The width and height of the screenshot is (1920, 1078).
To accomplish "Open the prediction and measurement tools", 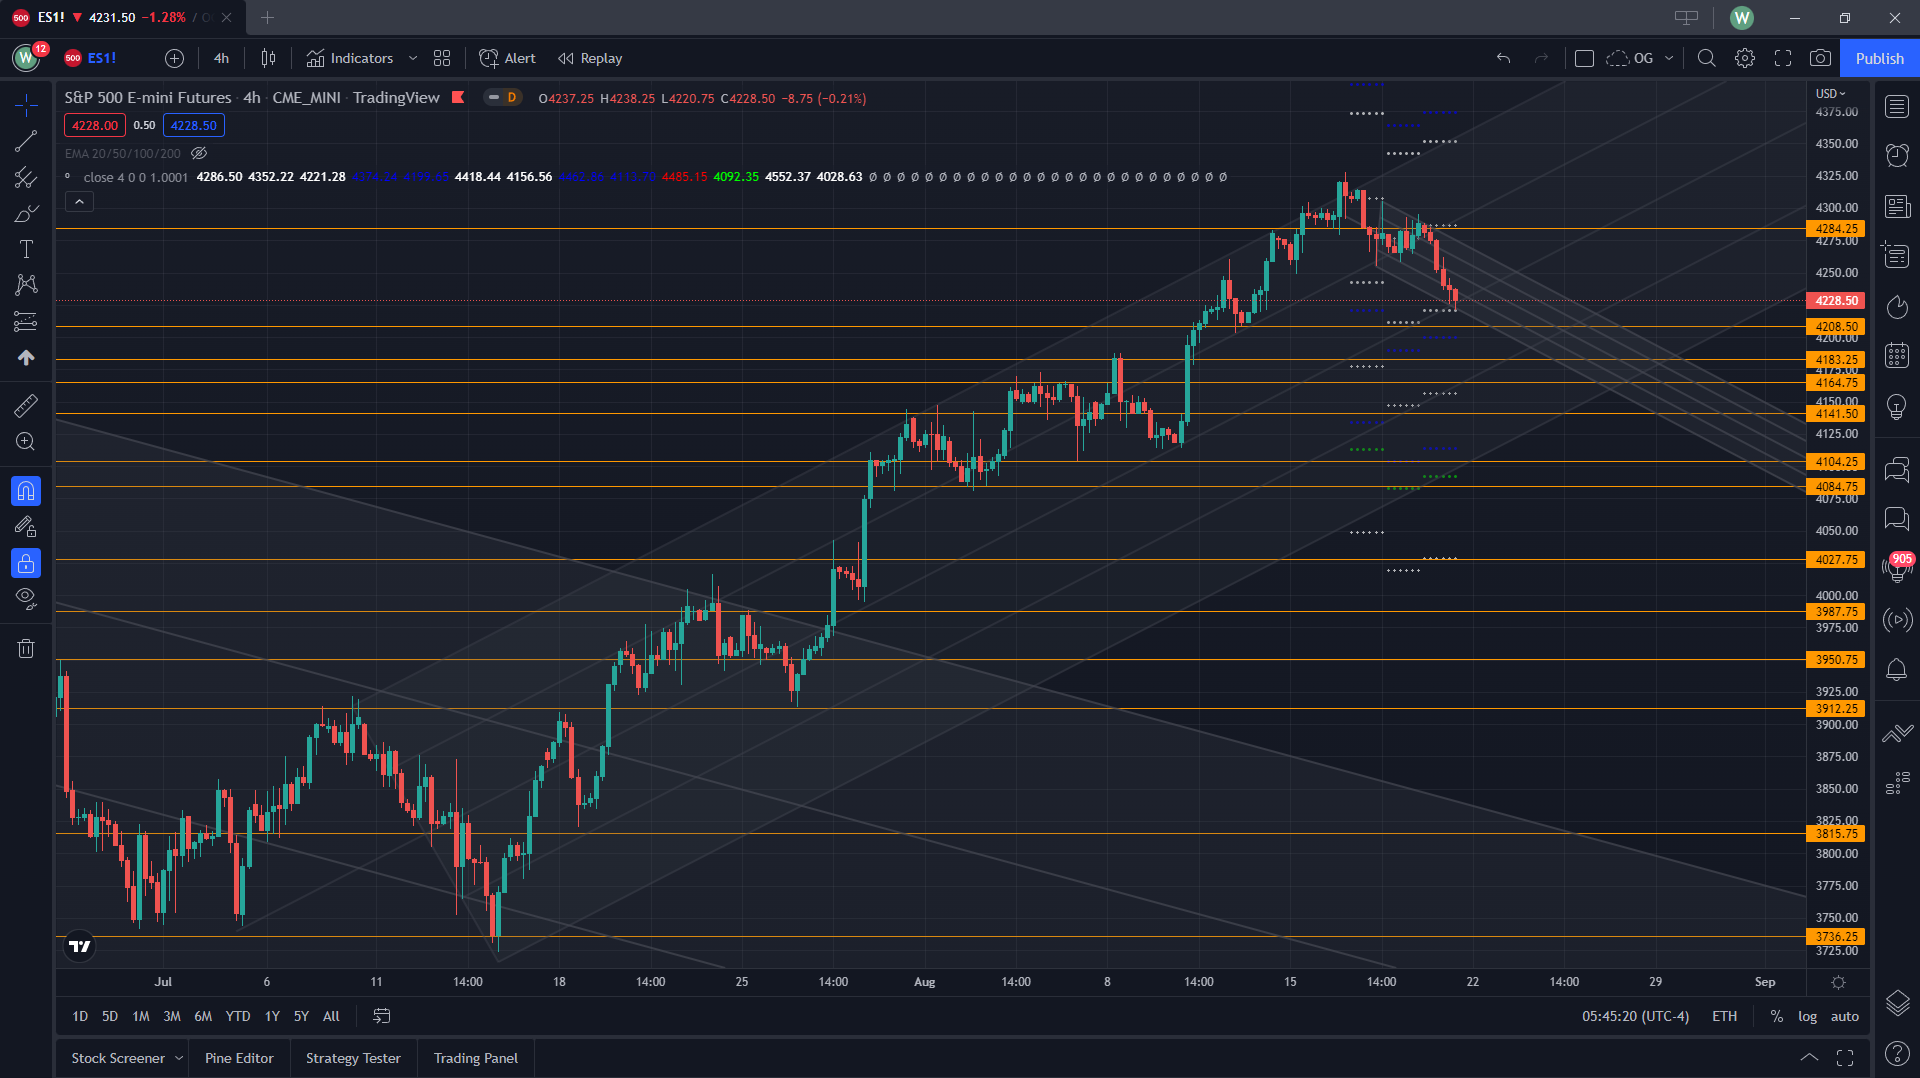I will pyautogui.click(x=26, y=321).
